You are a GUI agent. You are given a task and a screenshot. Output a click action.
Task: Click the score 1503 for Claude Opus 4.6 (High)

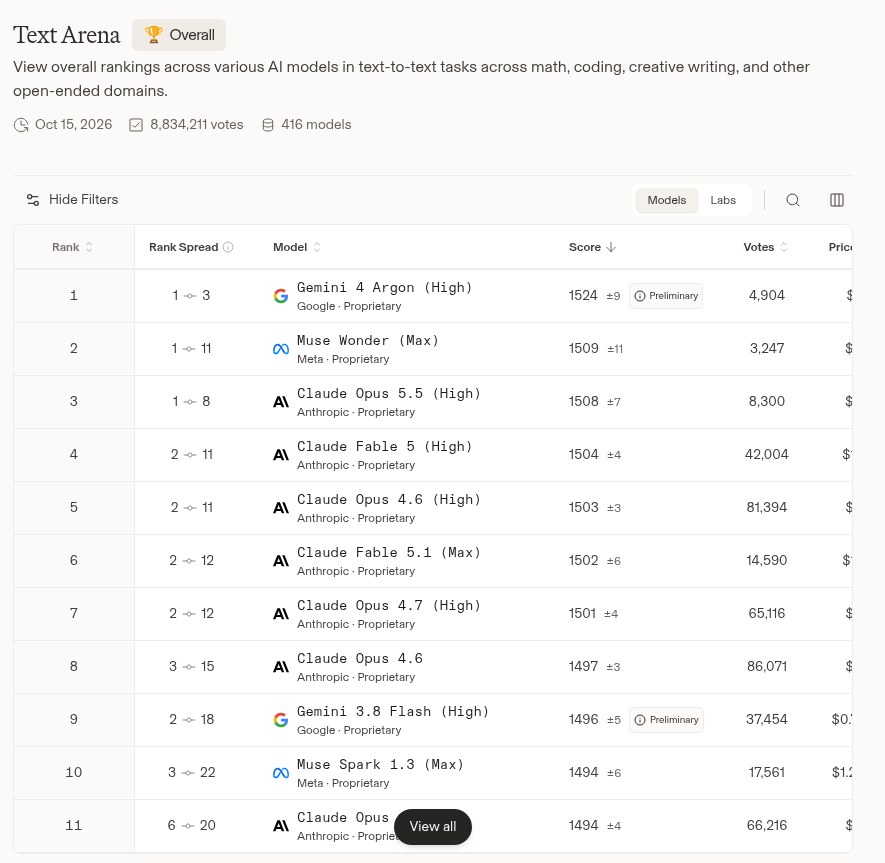point(583,507)
